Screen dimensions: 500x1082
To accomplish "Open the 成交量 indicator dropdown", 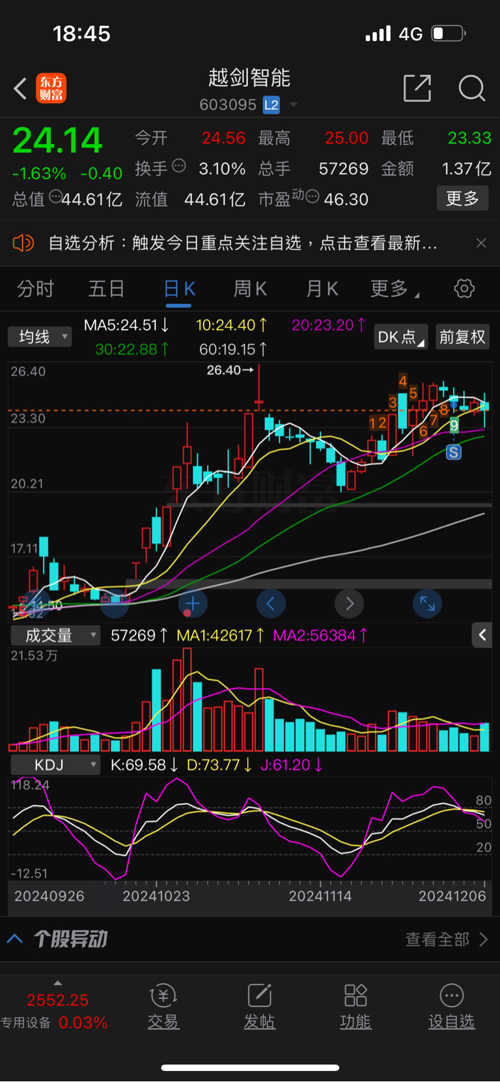I will click(55, 636).
